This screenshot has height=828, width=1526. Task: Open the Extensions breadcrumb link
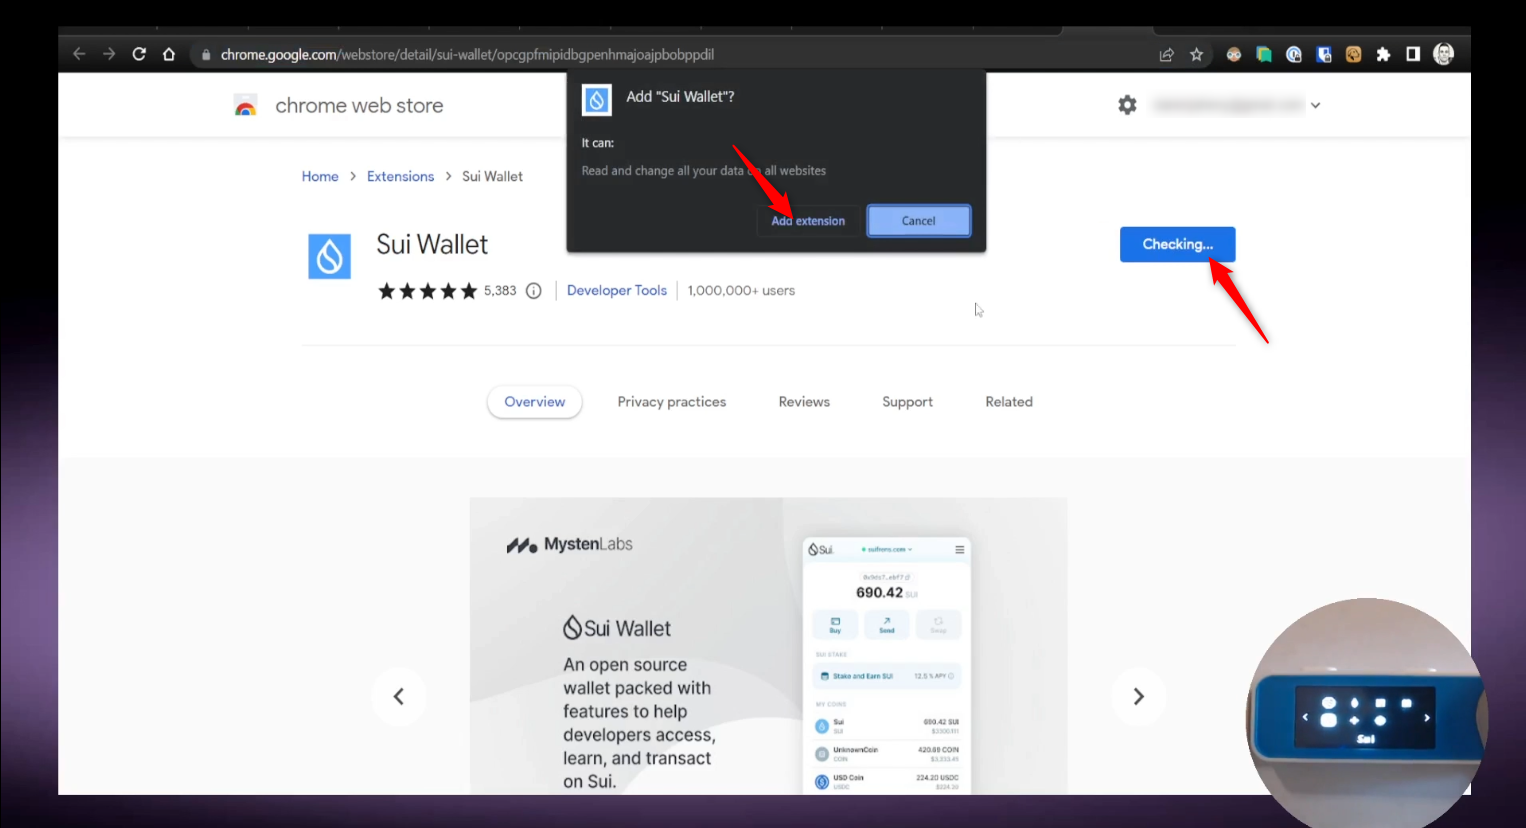[400, 176]
